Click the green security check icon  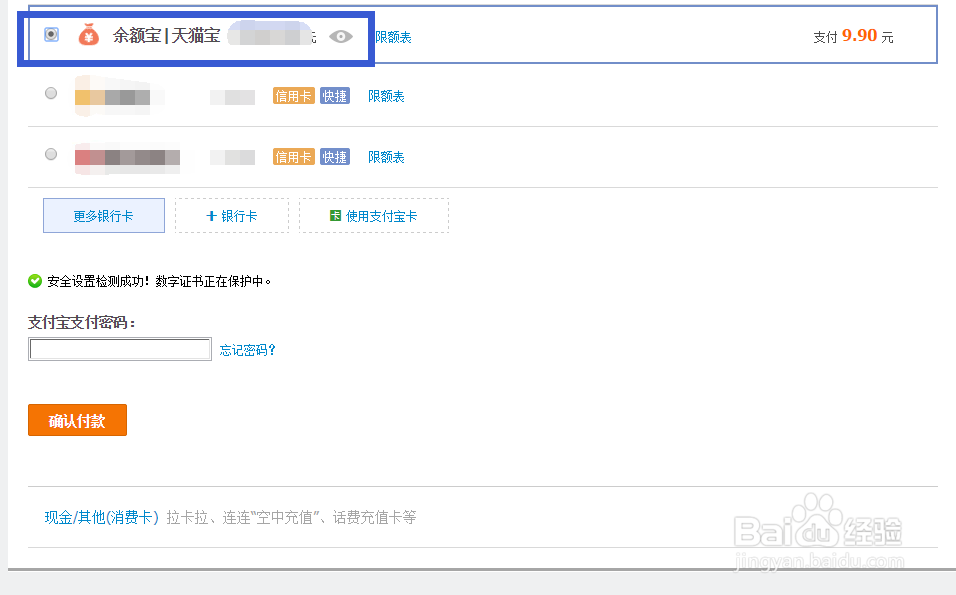(x=35, y=281)
